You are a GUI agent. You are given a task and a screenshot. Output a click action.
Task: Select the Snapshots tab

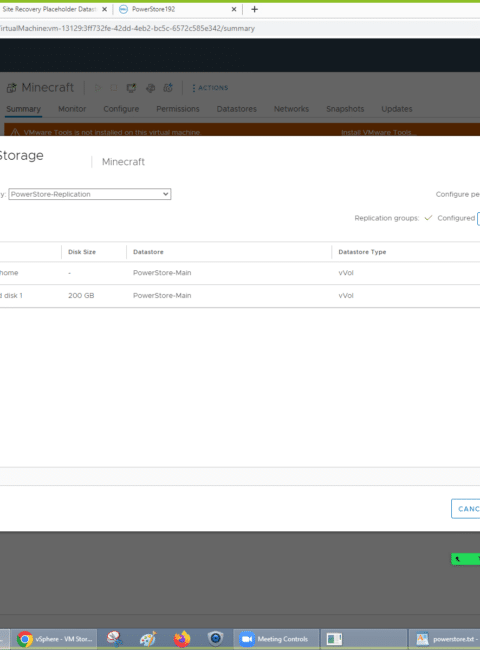pyautogui.click(x=345, y=109)
